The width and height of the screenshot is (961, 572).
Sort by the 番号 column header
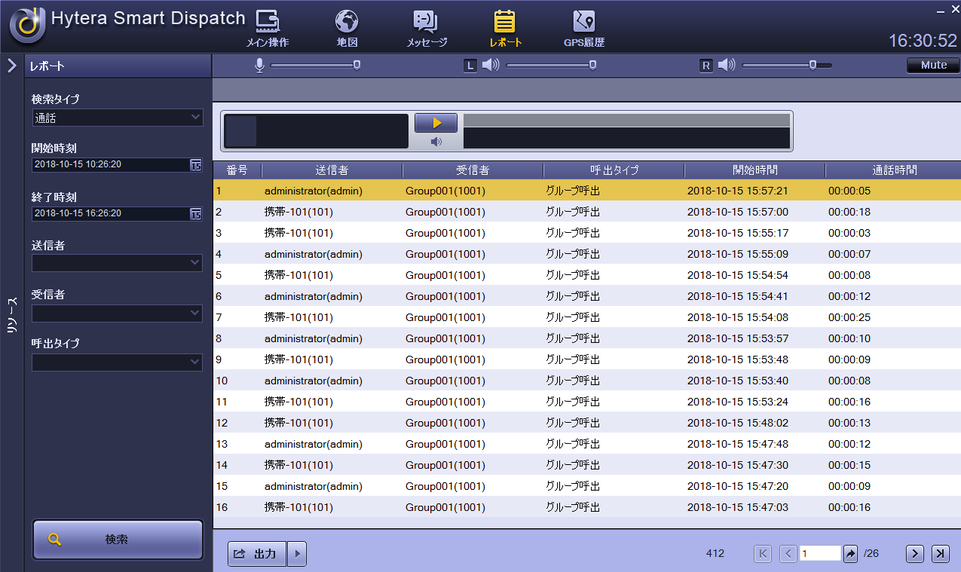[x=237, y=170]
